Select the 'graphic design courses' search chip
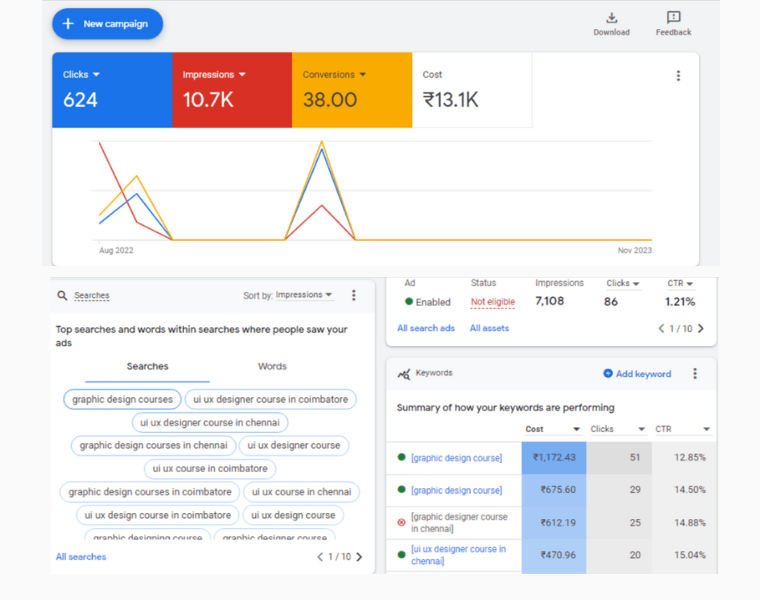760x600 pixels. [x=122, y=399]
